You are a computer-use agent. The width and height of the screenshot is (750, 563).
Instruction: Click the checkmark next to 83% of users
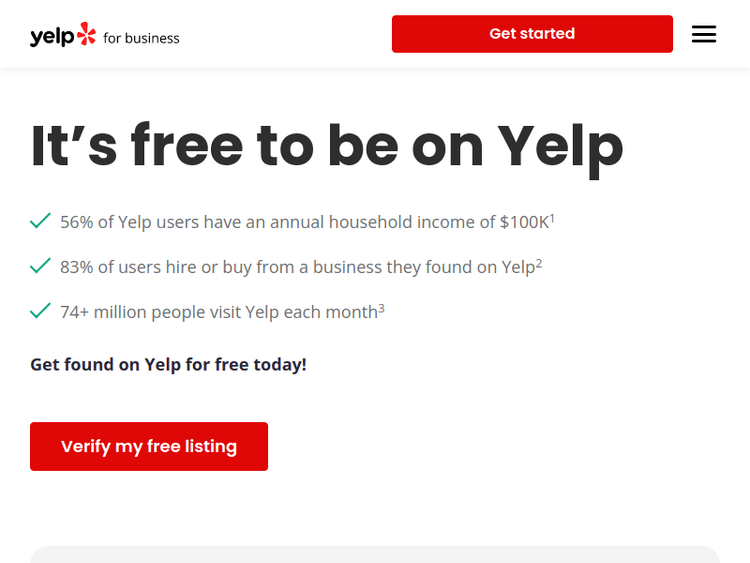(40, 266)
